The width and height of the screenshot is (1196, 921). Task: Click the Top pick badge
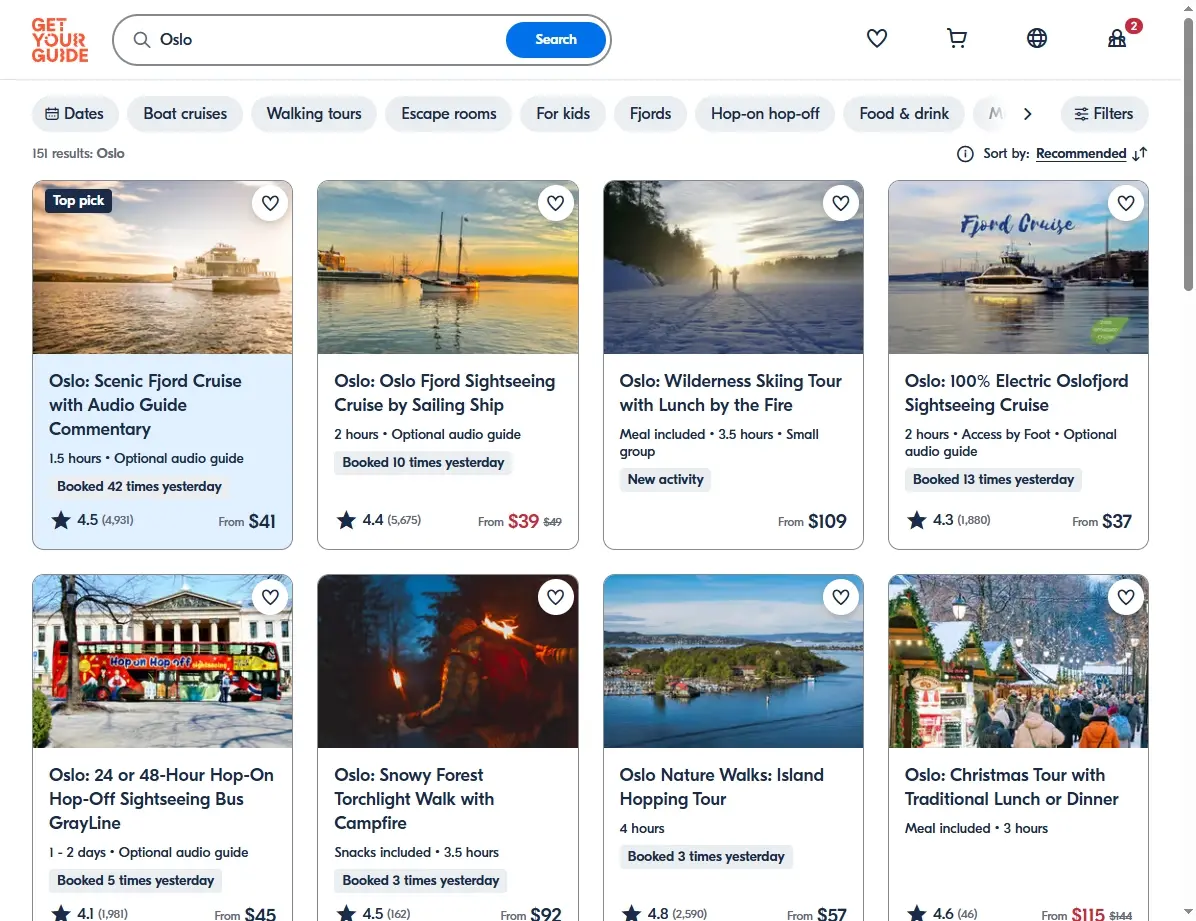[79, 201]
